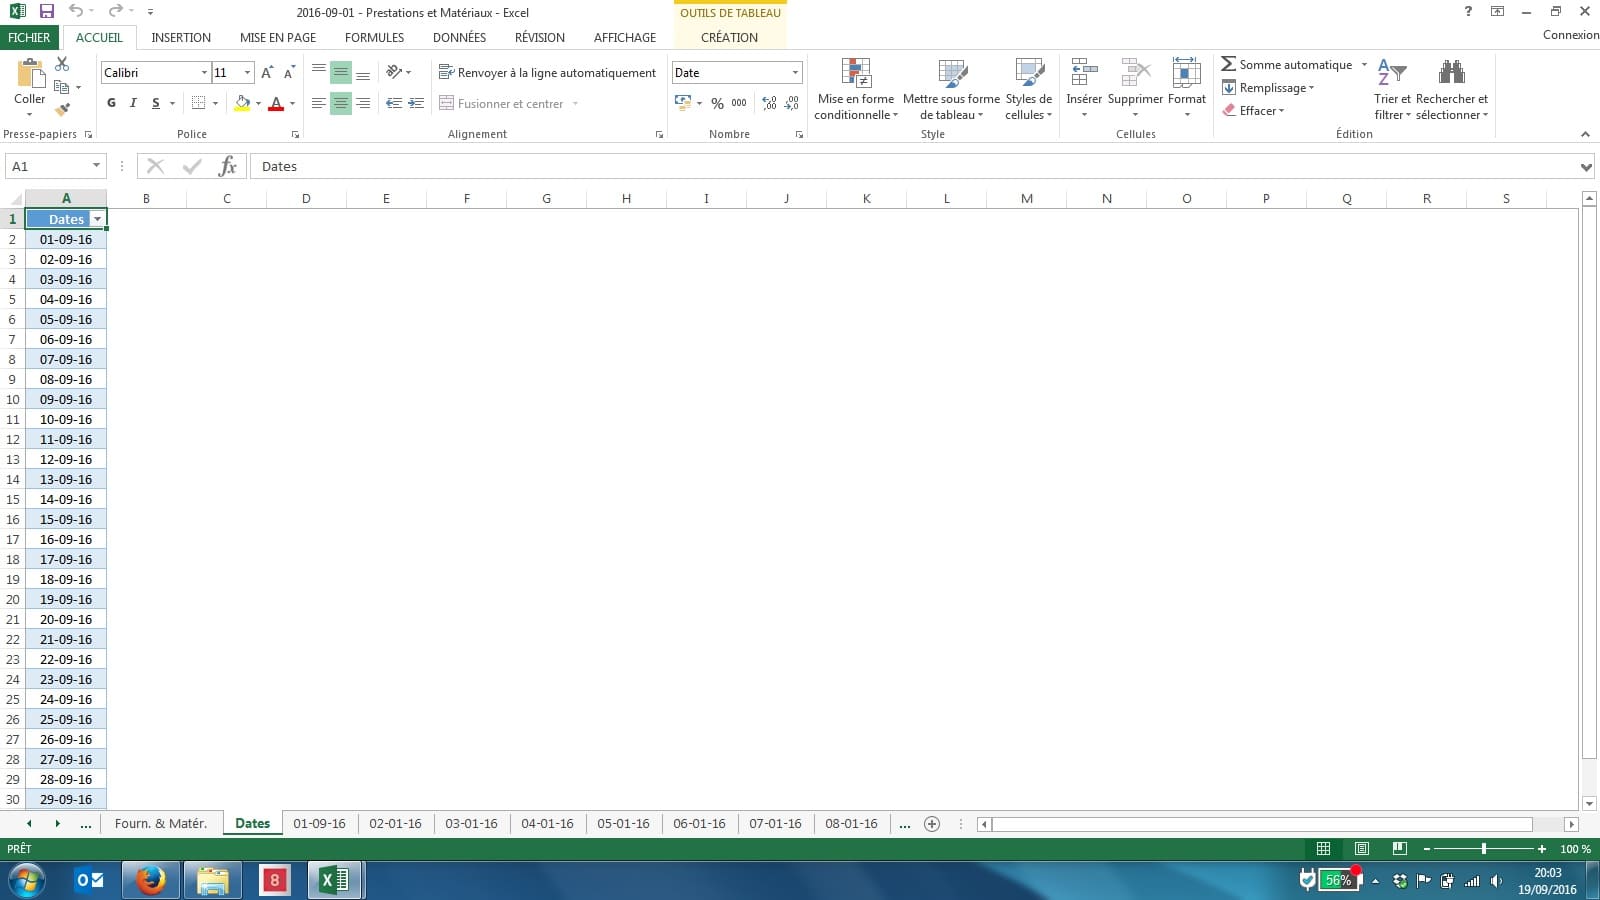1600x900 pixels.
Task: Click the Find and Select binoculars
Action: (x=1451, y=73)
